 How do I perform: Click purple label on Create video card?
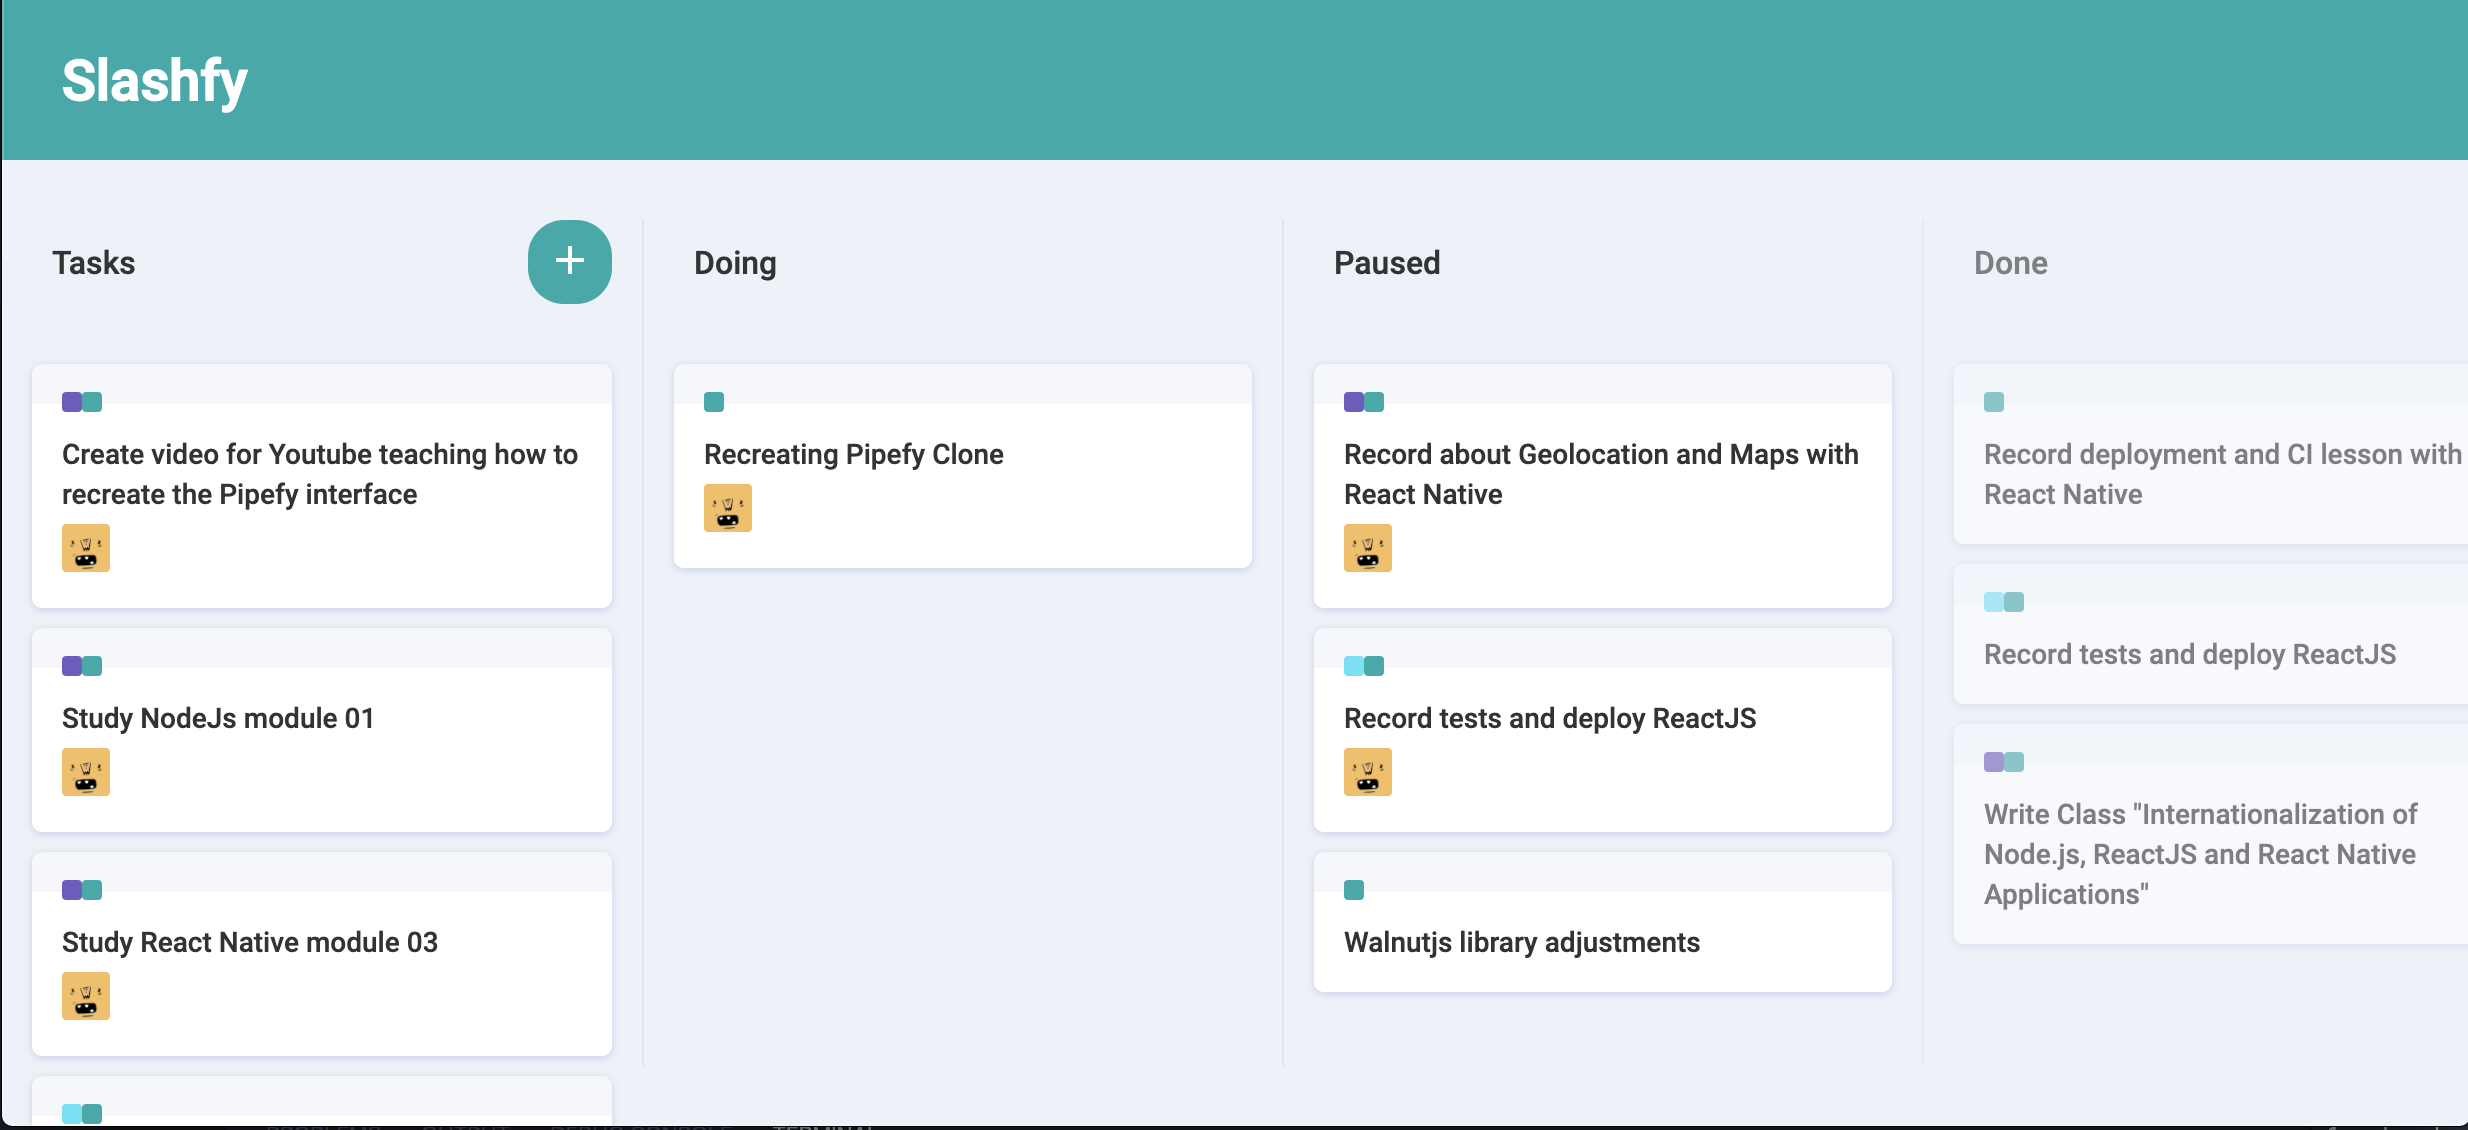click(71, 402)
